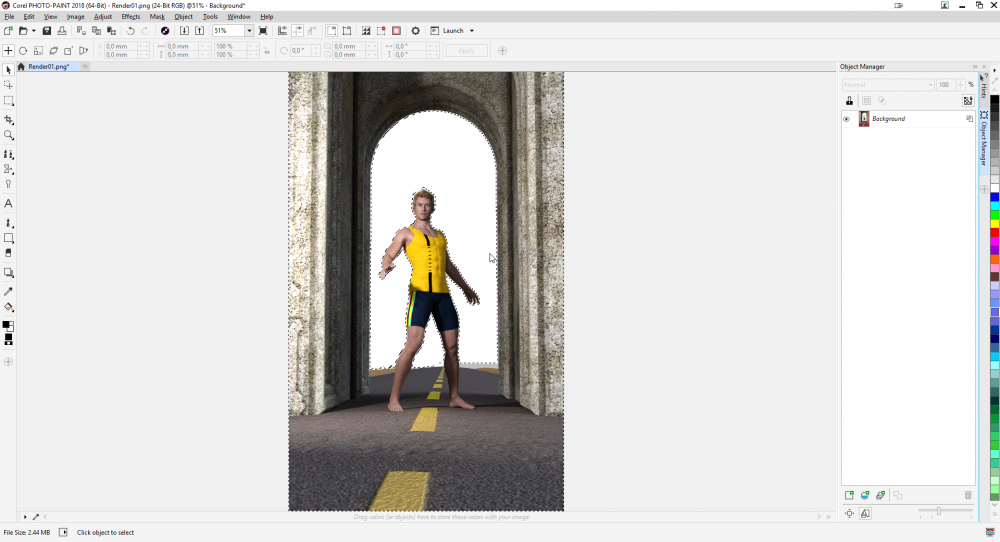Toggle the mask overlay red square button
The width and height of the screenshot is (1000, 542).
397,31
